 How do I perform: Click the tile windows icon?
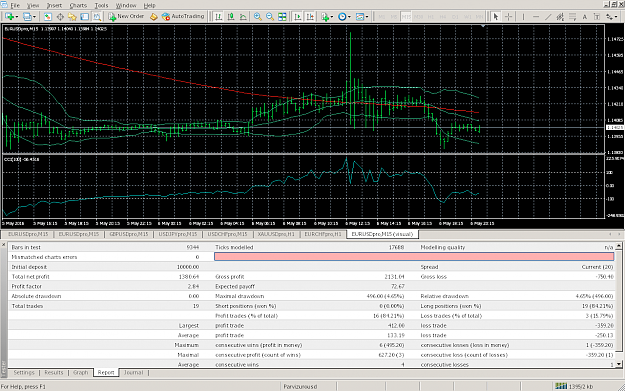coord(282,17)
